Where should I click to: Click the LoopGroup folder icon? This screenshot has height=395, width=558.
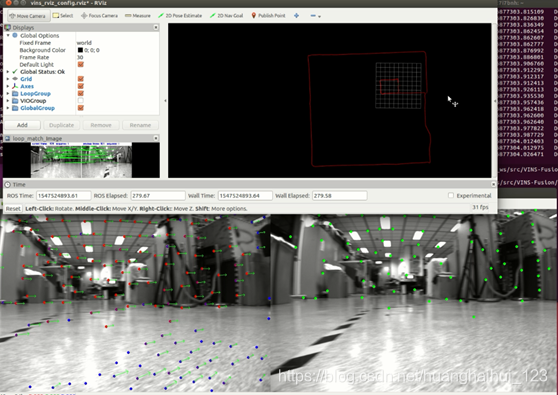point(15,94)
